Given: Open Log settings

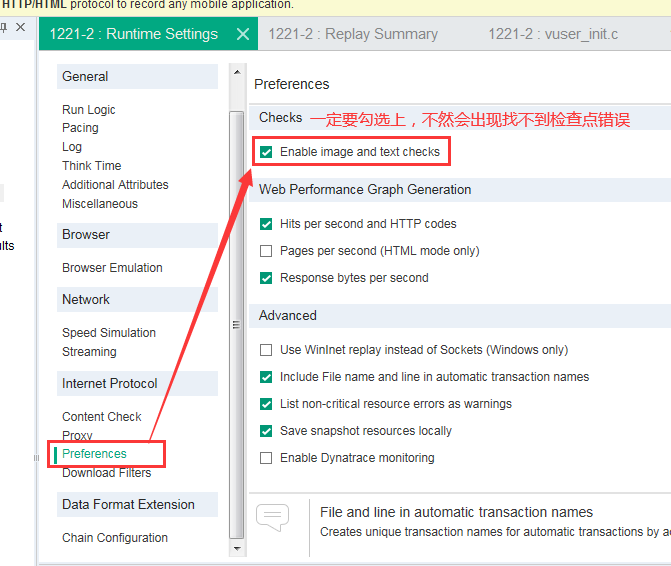Looking at the screenshot, I should pos(72,147).
